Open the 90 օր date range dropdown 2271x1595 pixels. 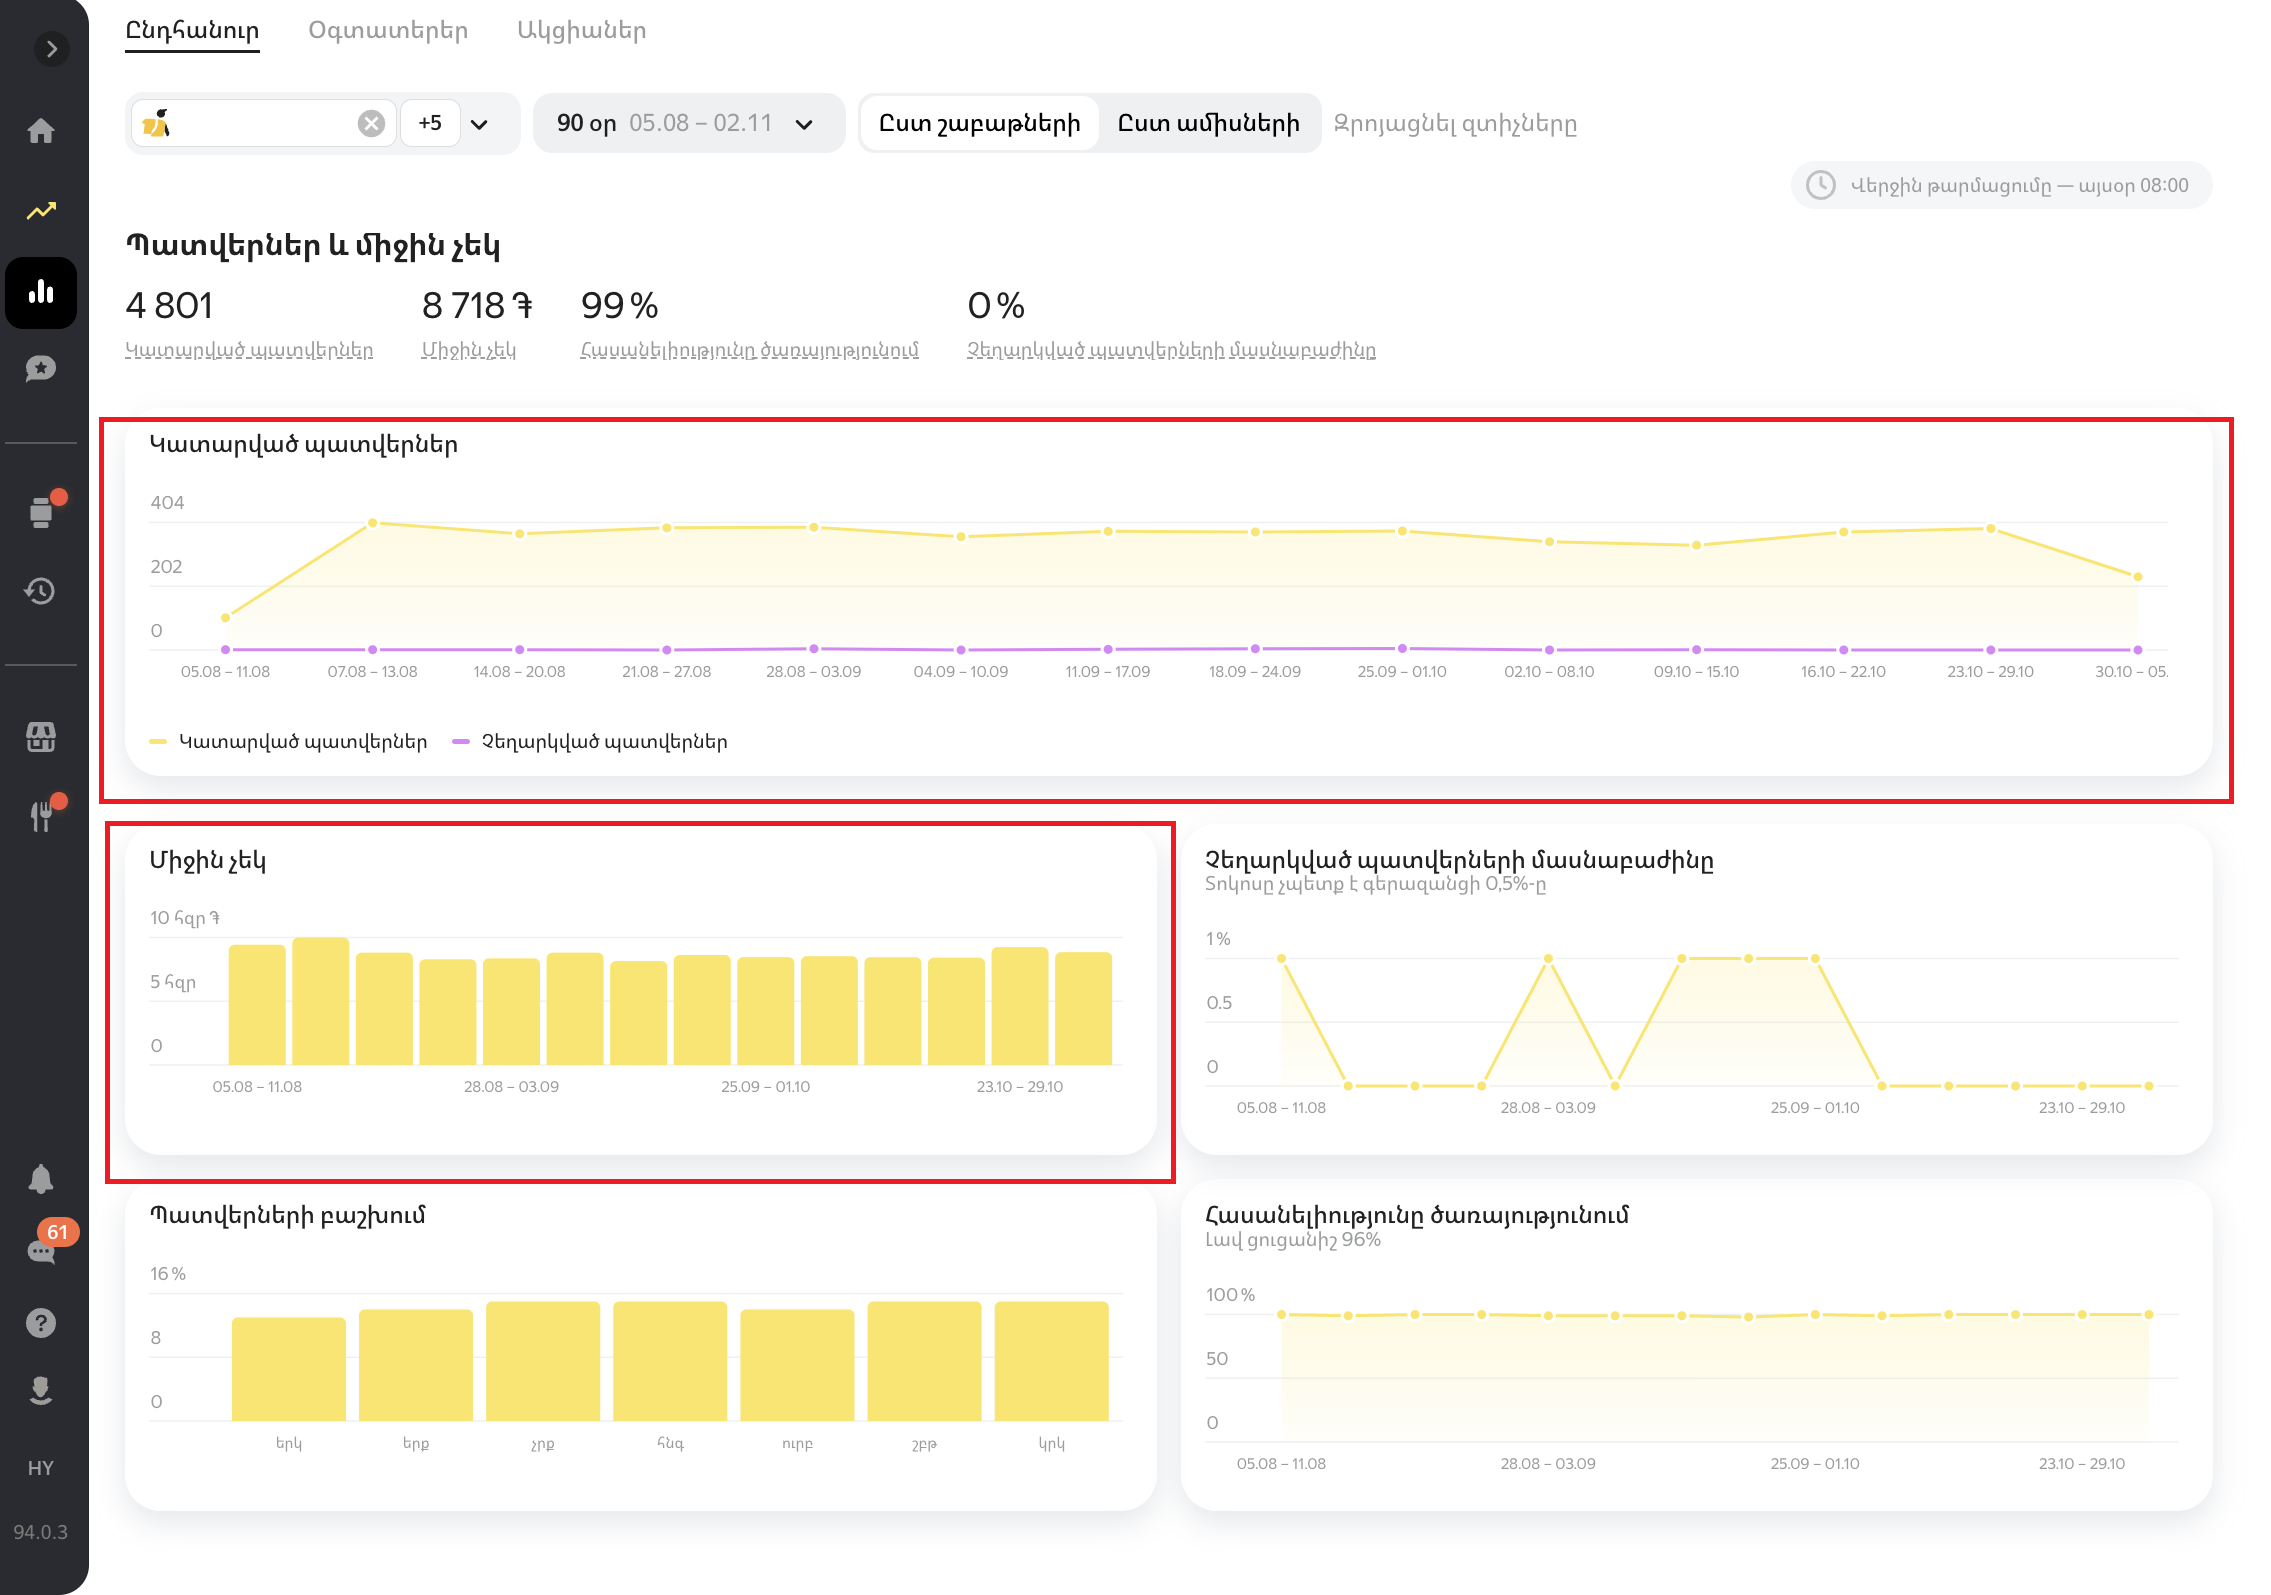[x=687, y=123]
